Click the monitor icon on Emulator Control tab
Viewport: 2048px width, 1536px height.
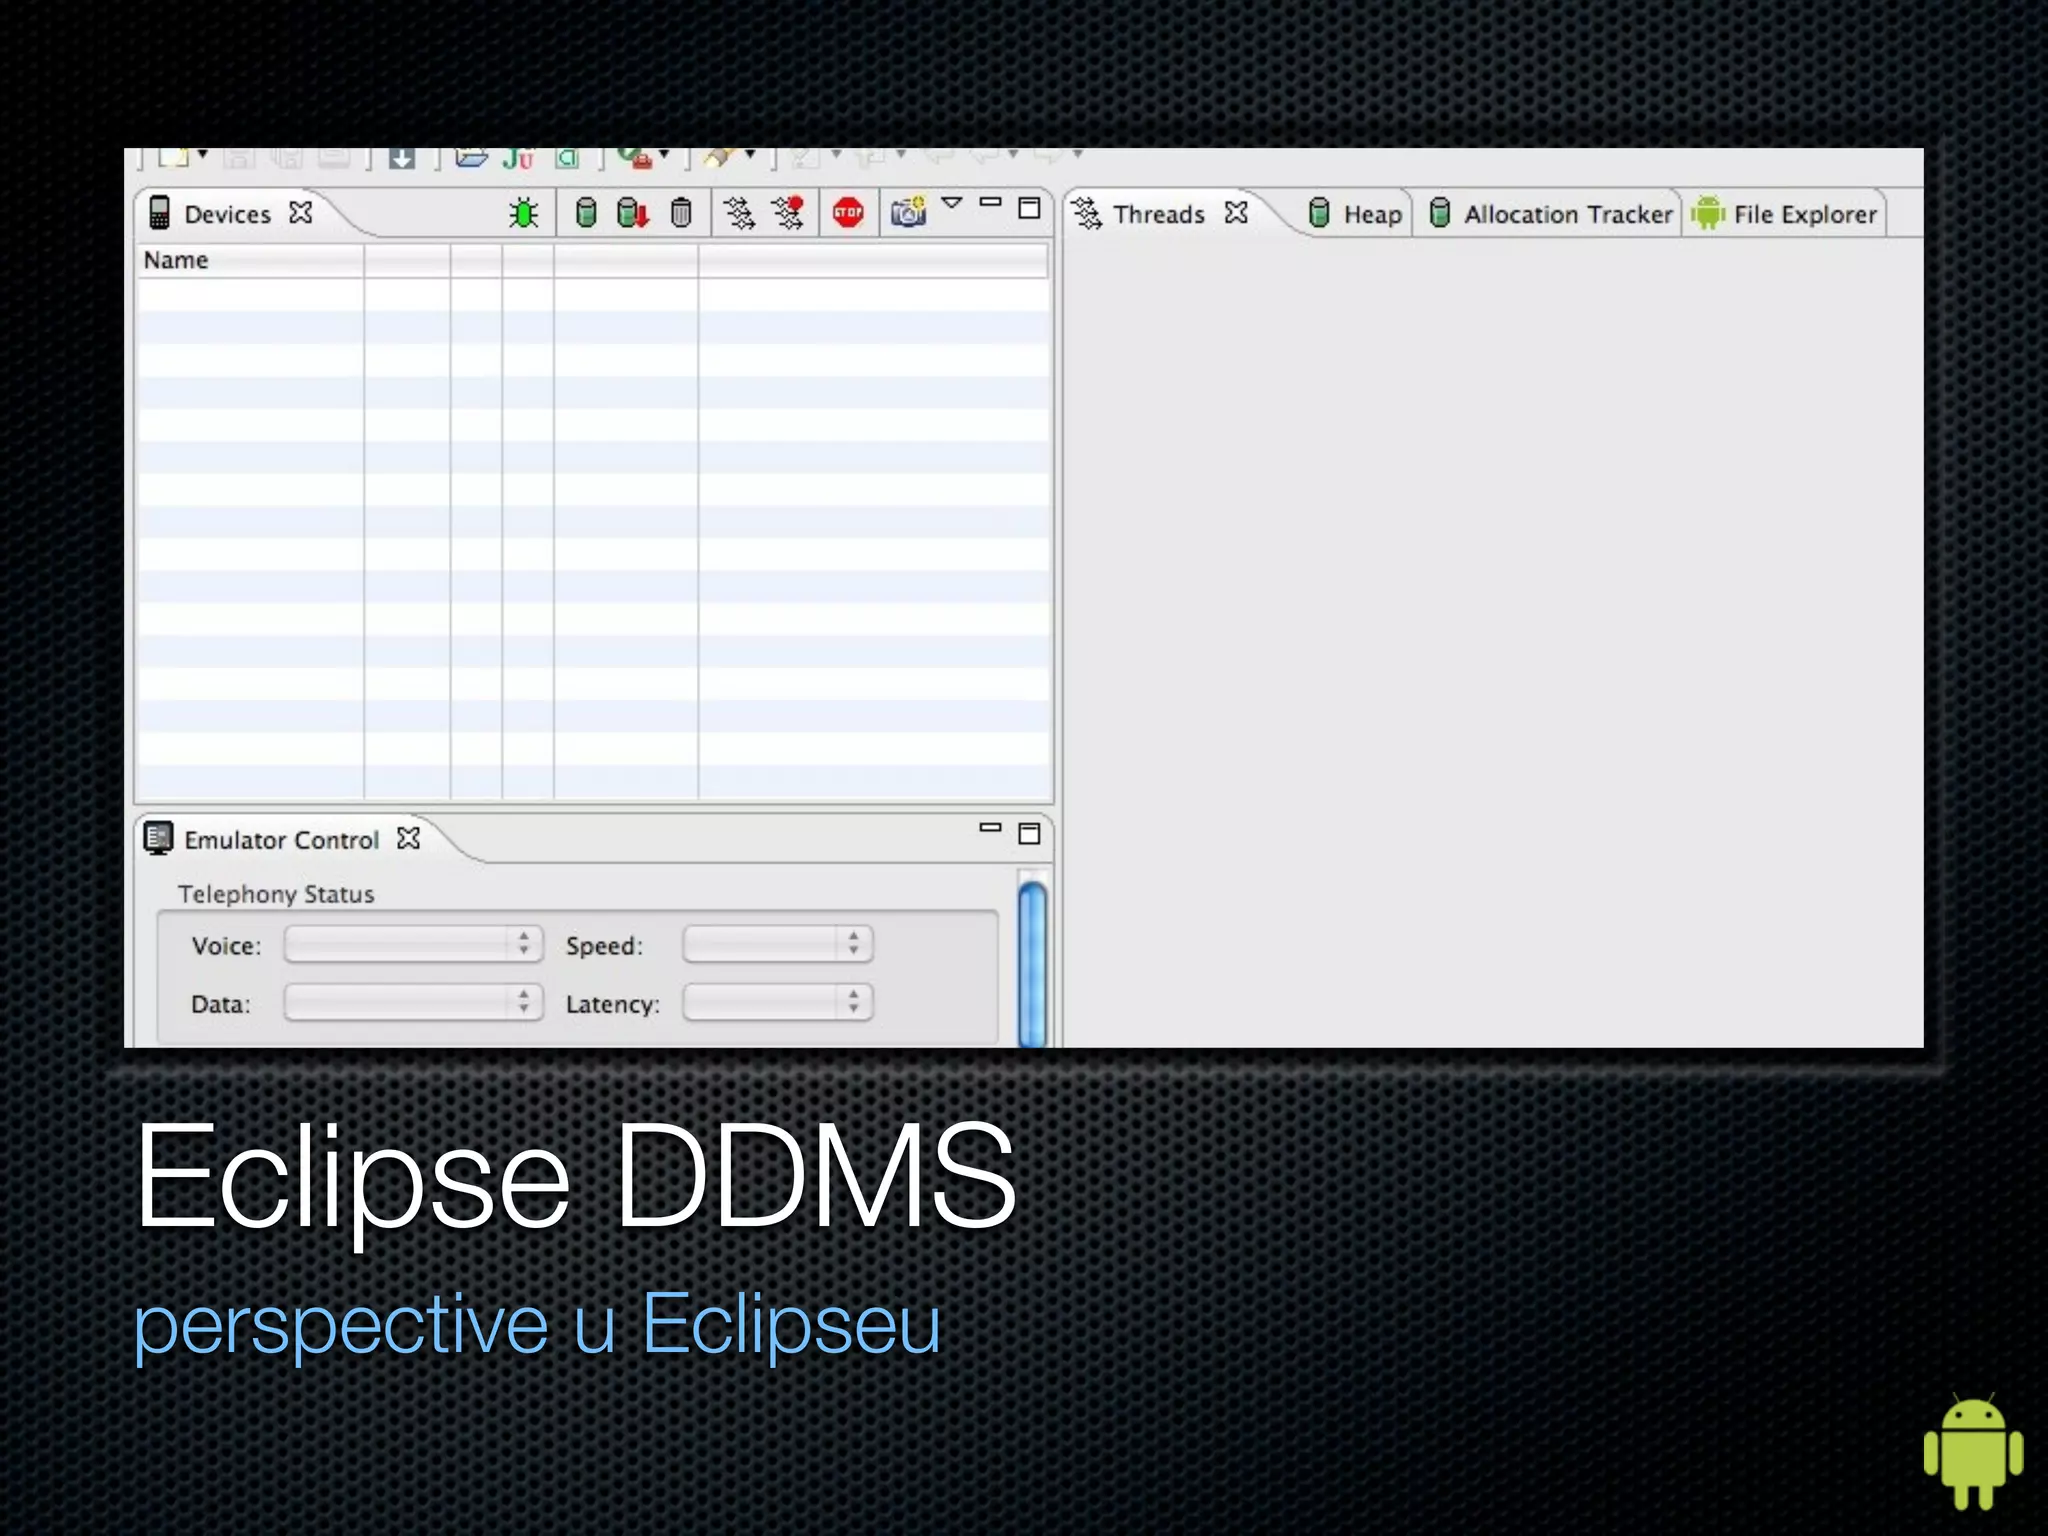click(158, 838)
